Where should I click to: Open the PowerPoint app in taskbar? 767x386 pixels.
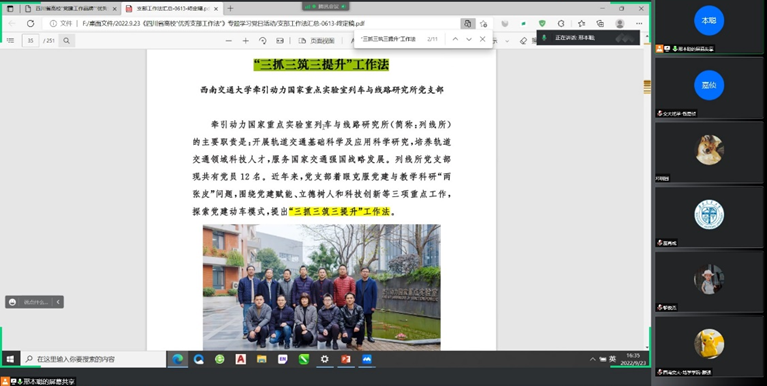(346, 359)
